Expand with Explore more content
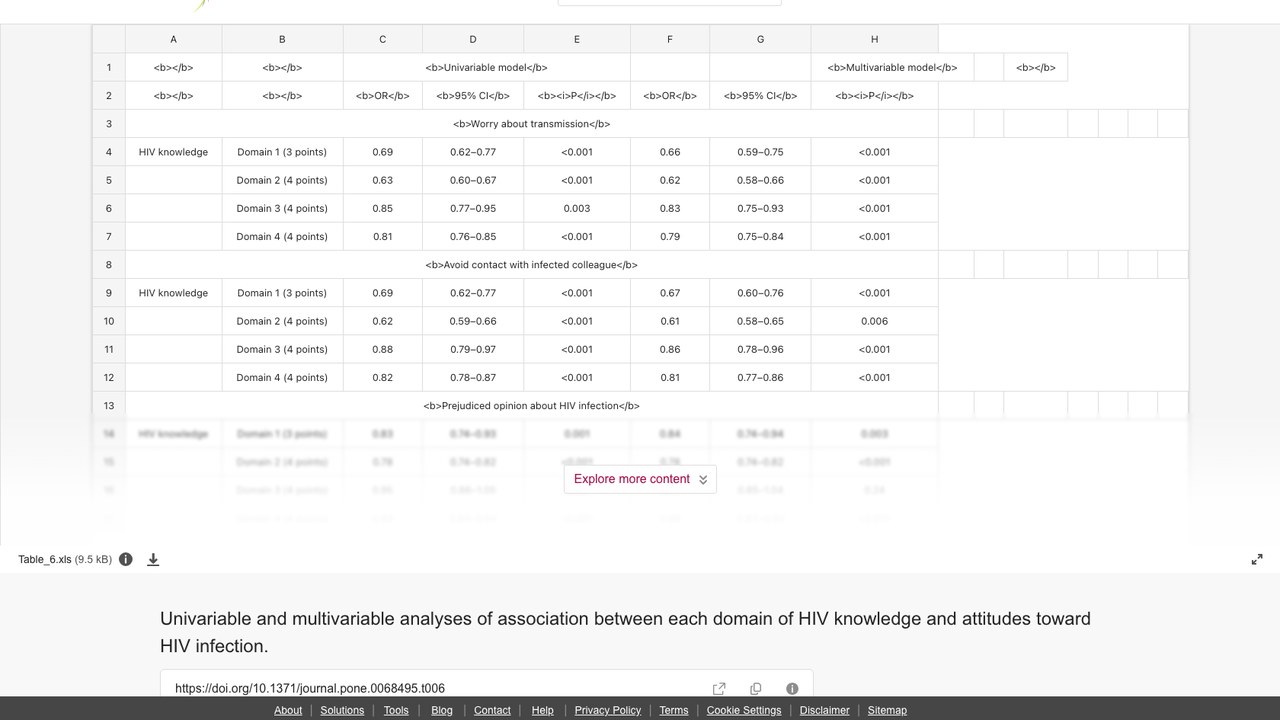The image size is (1280, 720). 640,479
